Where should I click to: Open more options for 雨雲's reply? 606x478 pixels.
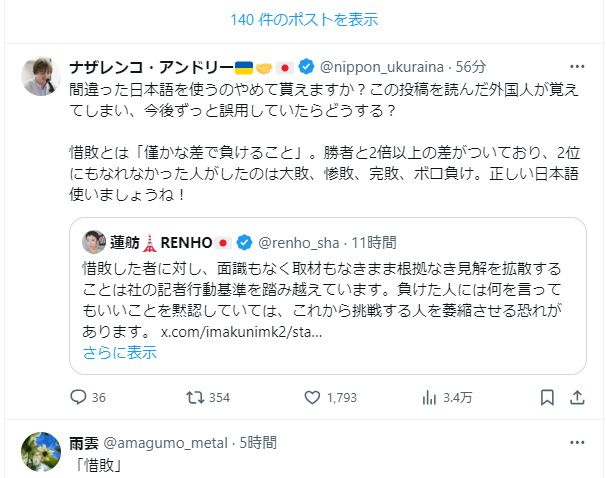pyautogui.click(x=577, y=442)
